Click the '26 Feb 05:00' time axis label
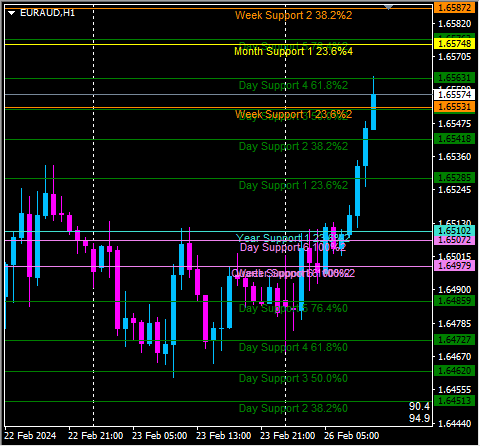 pos(352,436)
